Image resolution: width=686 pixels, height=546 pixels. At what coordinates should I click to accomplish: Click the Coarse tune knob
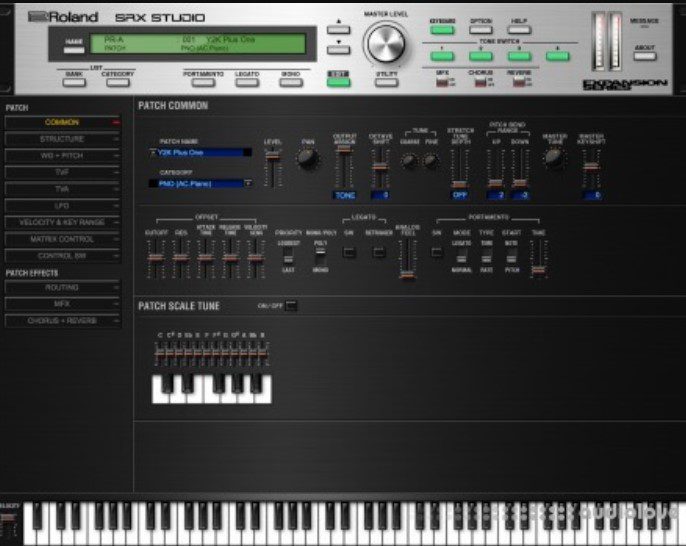(410, 161)
